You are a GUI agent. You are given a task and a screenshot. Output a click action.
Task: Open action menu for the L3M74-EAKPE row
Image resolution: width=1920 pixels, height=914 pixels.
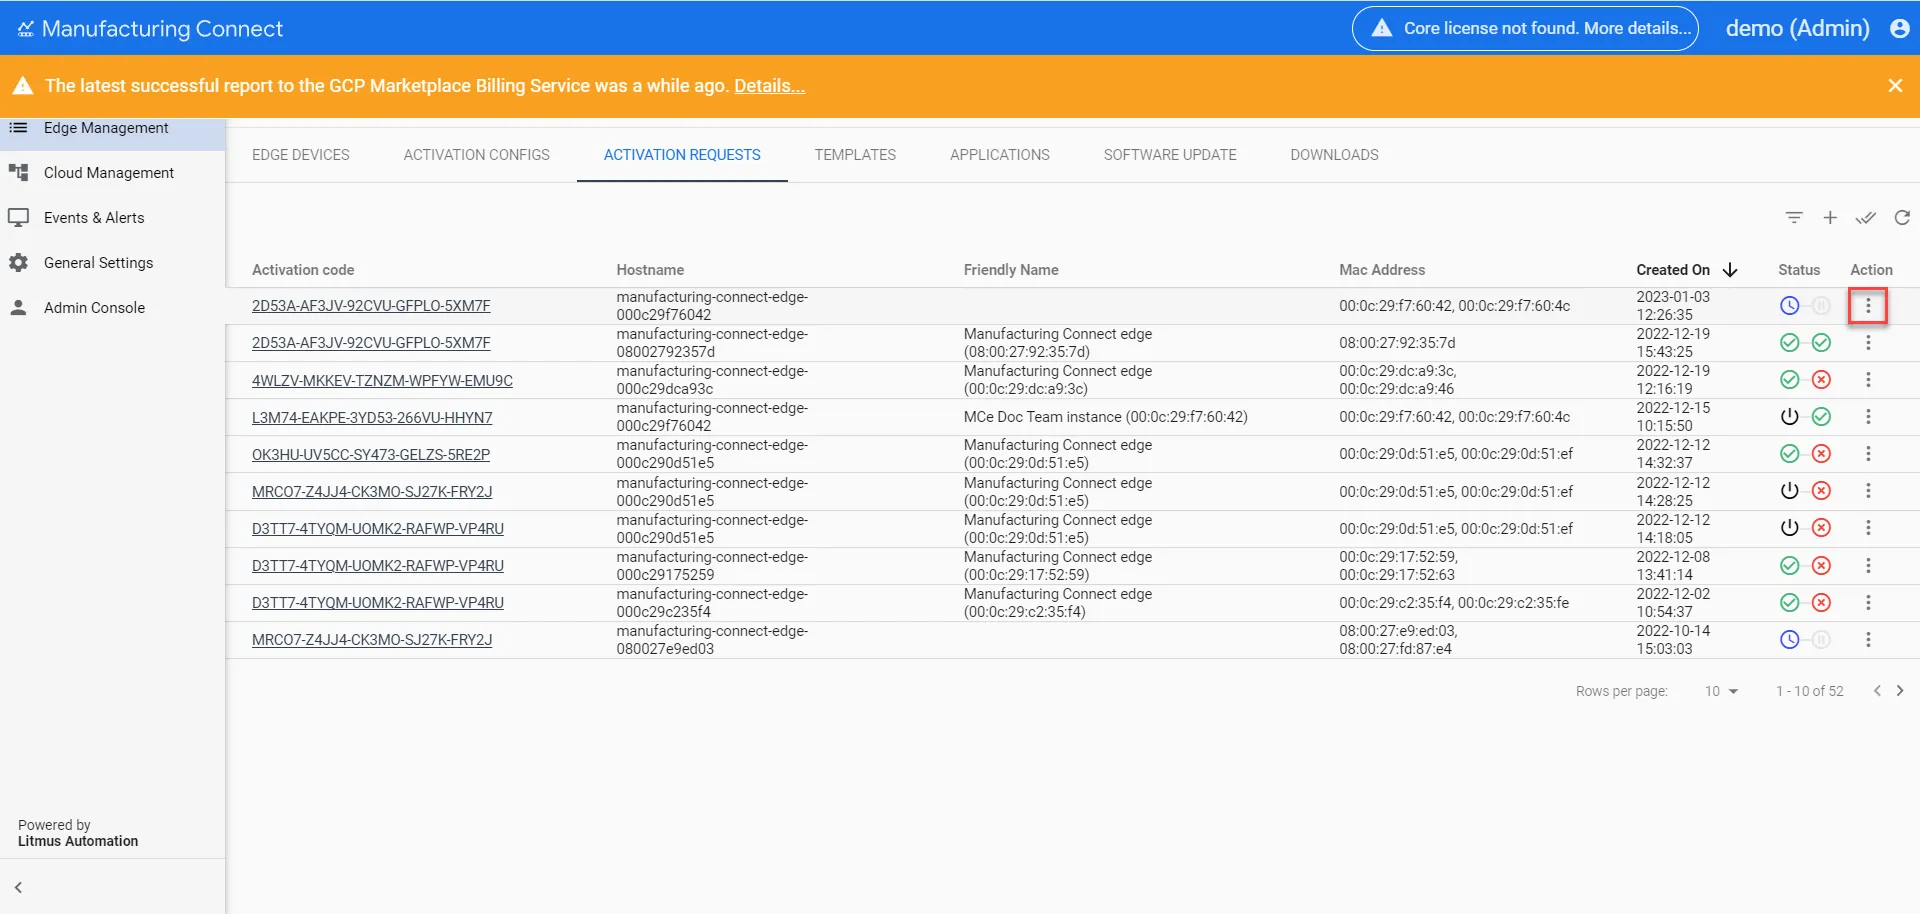coord(1868,417)
